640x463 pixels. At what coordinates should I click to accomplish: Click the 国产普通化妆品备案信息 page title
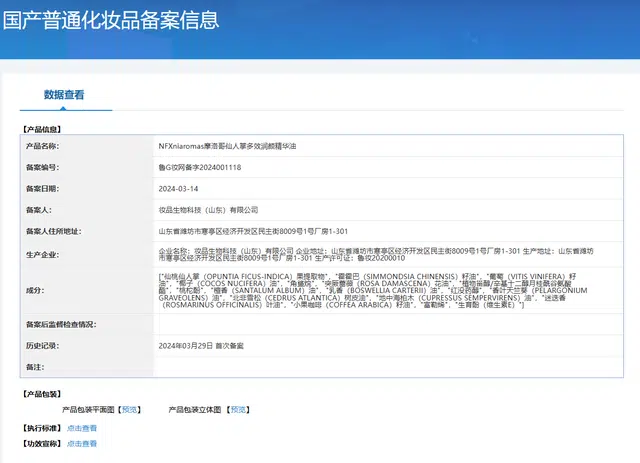coord(110,20)
